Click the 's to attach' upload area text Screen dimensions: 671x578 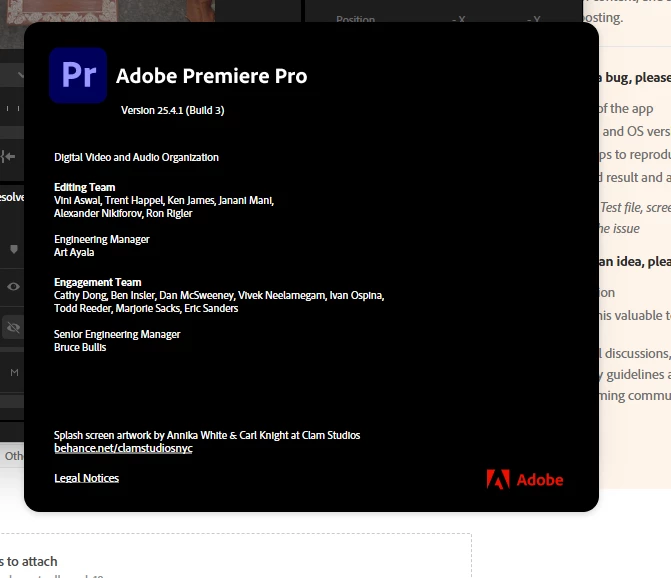[x=29, y=561]
